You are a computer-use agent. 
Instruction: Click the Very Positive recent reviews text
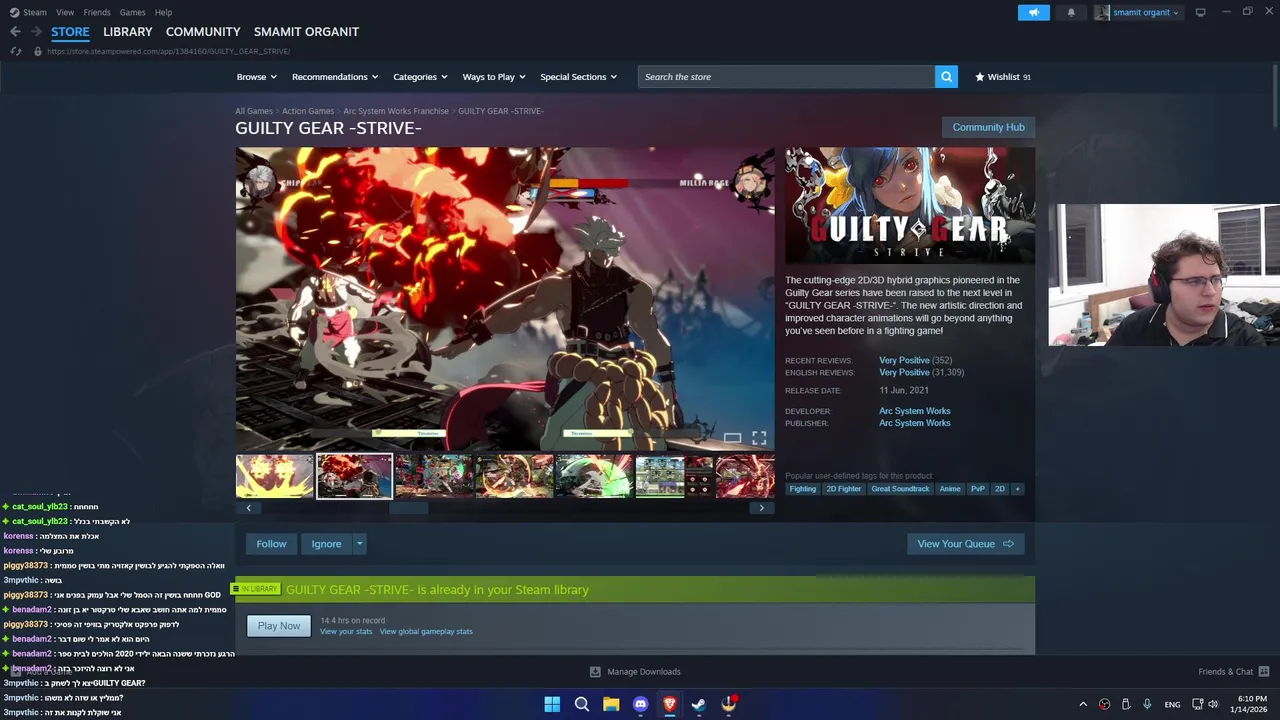[904, 361]
